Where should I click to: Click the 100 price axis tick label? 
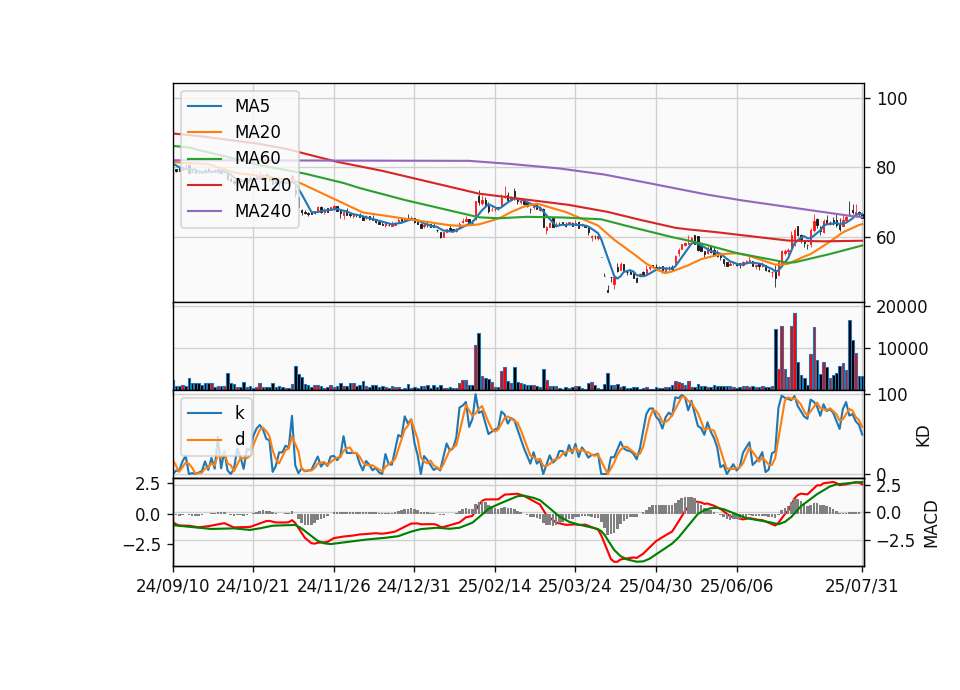[x=892, y=99]
